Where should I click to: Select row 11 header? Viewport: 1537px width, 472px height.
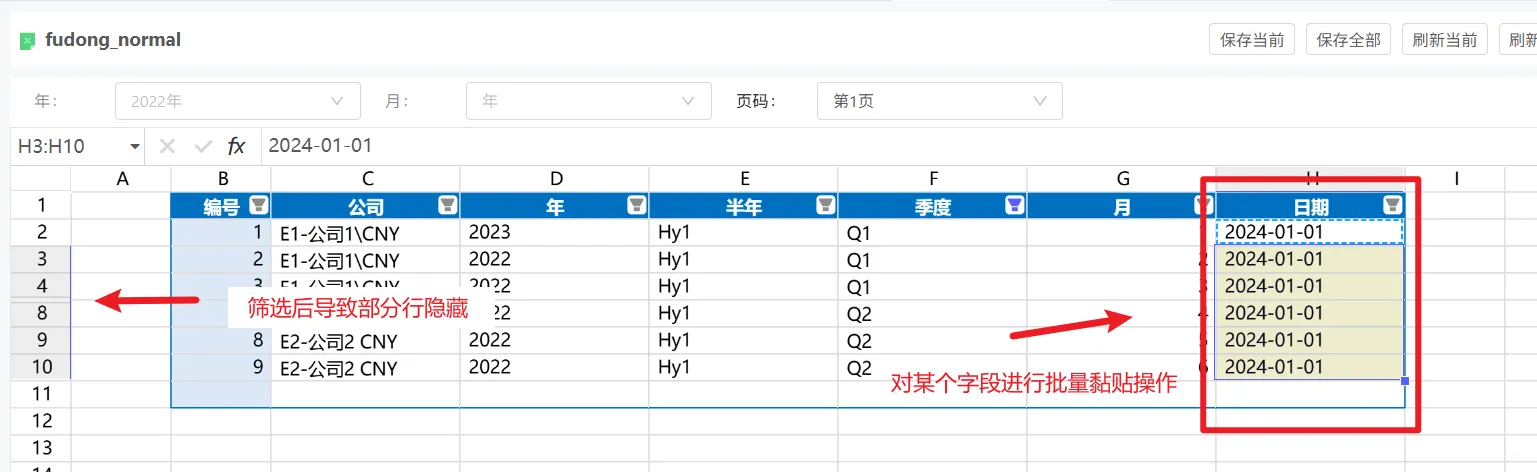pyautogui.click(x=40, y=394)
